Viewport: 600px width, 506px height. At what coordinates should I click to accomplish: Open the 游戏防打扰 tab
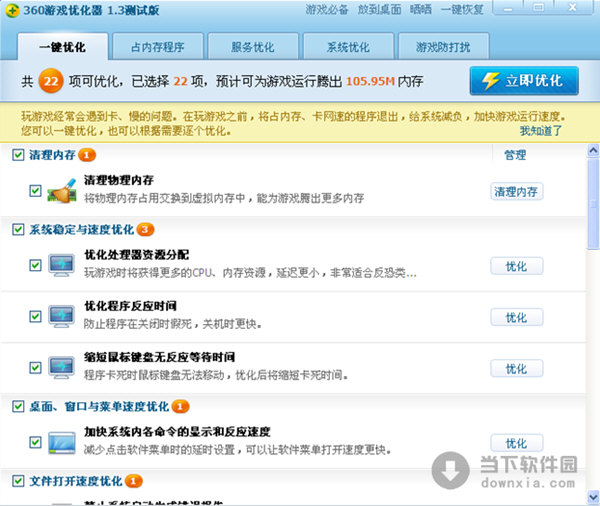click(x=443, y=47)
